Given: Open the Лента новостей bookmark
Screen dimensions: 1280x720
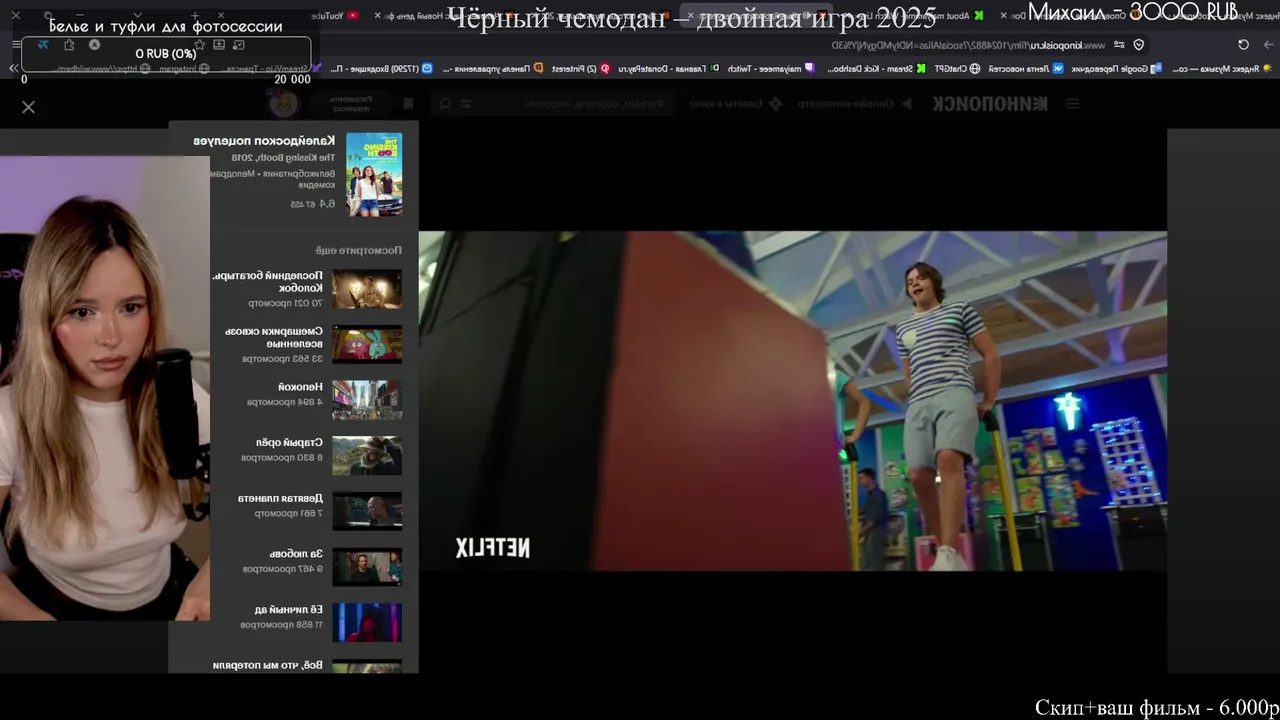Looking at the screenshot, I should pyautogui.click(x=1025, y=69).
